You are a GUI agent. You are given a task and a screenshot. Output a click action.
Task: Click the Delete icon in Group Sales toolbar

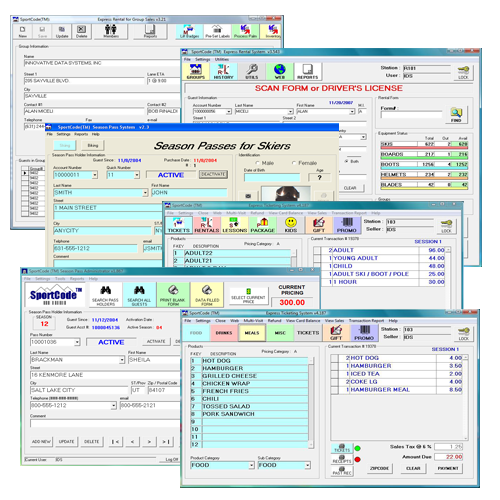tap(81, 32)
